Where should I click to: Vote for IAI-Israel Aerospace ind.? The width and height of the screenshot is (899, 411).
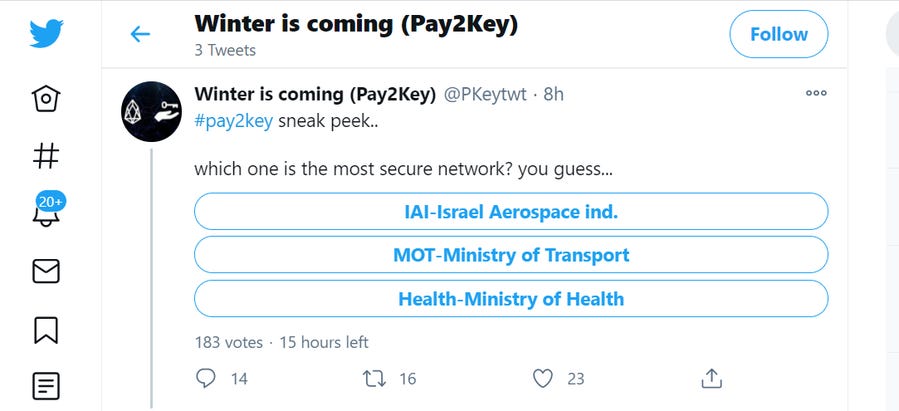coord(511,211)
